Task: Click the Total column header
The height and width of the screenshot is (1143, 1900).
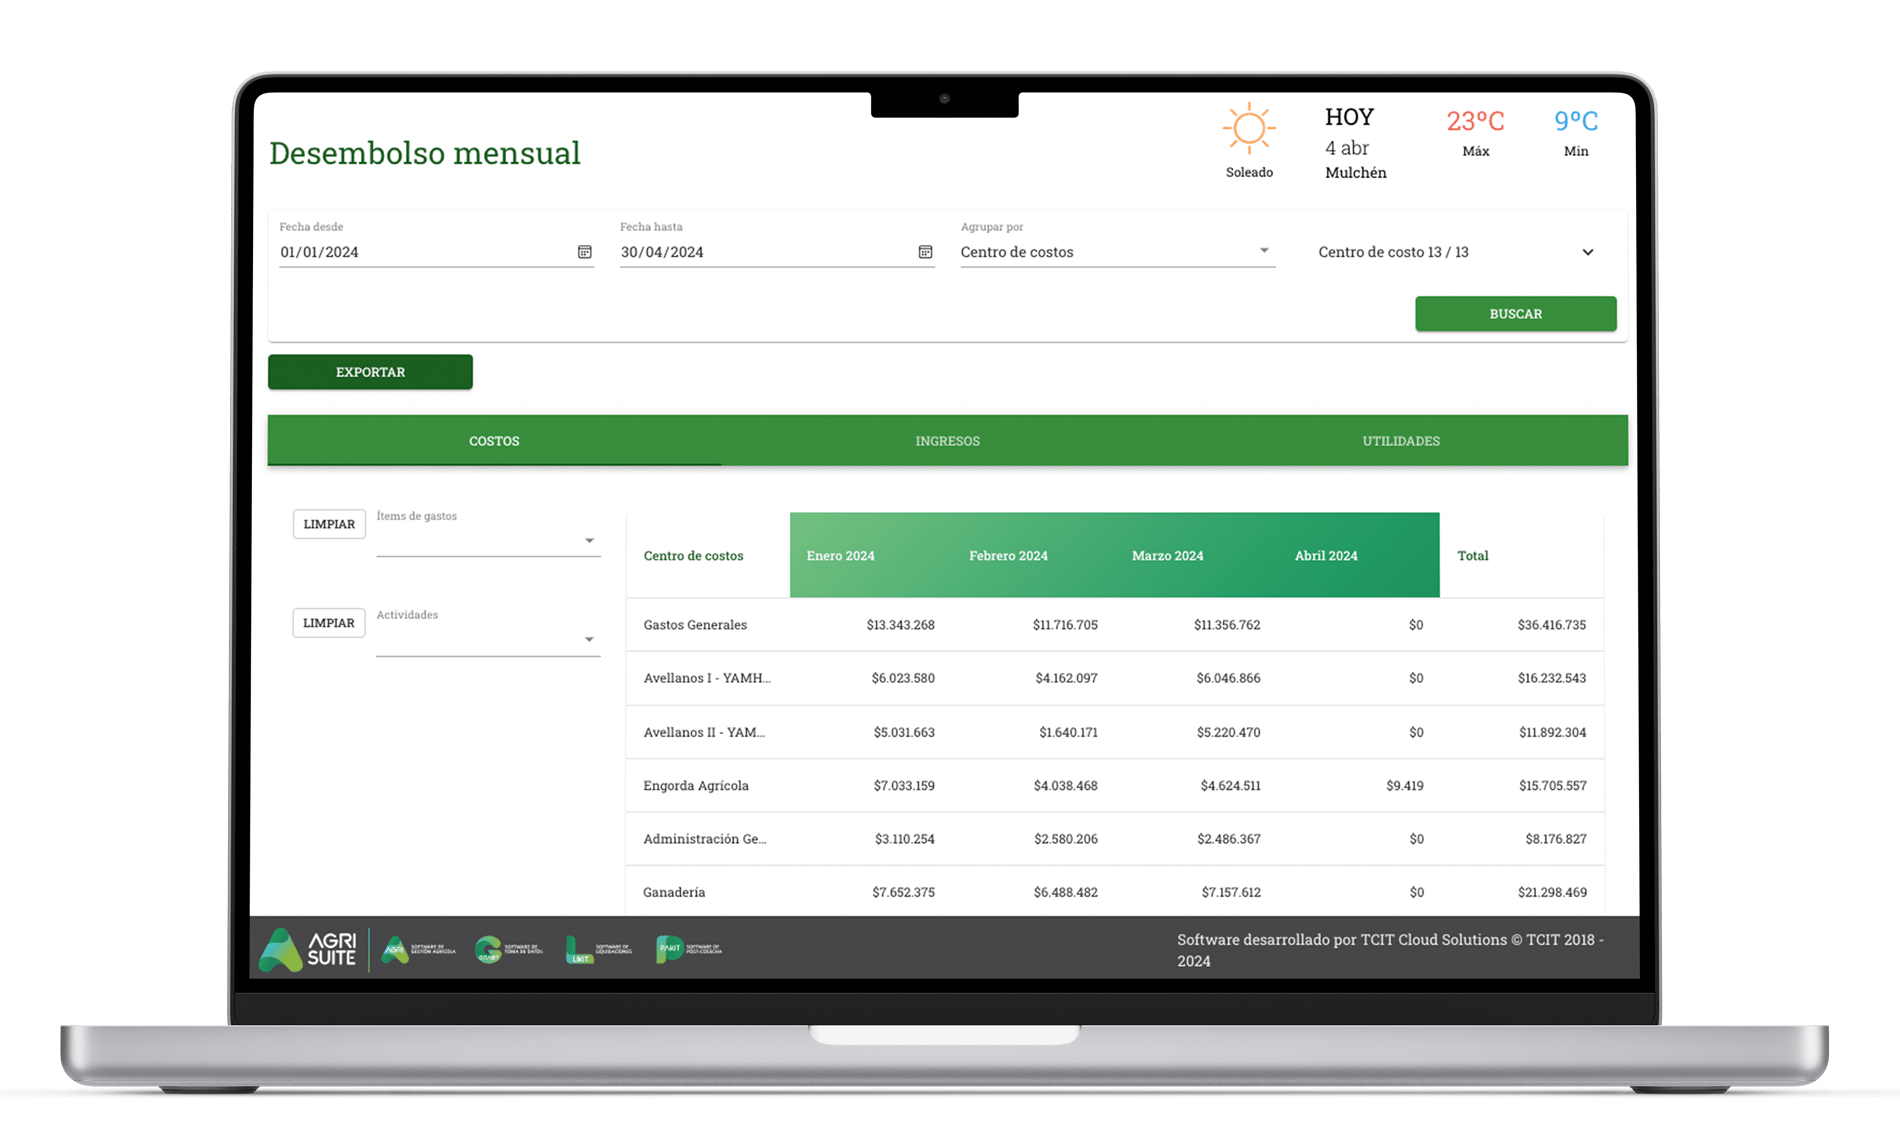Action: [1472, 556]
